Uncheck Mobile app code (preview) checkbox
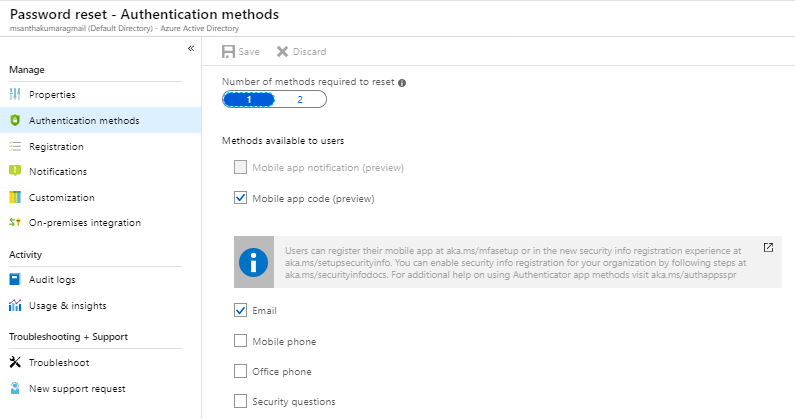Screen dimensions: 795x419 click(x=240, y=198)
